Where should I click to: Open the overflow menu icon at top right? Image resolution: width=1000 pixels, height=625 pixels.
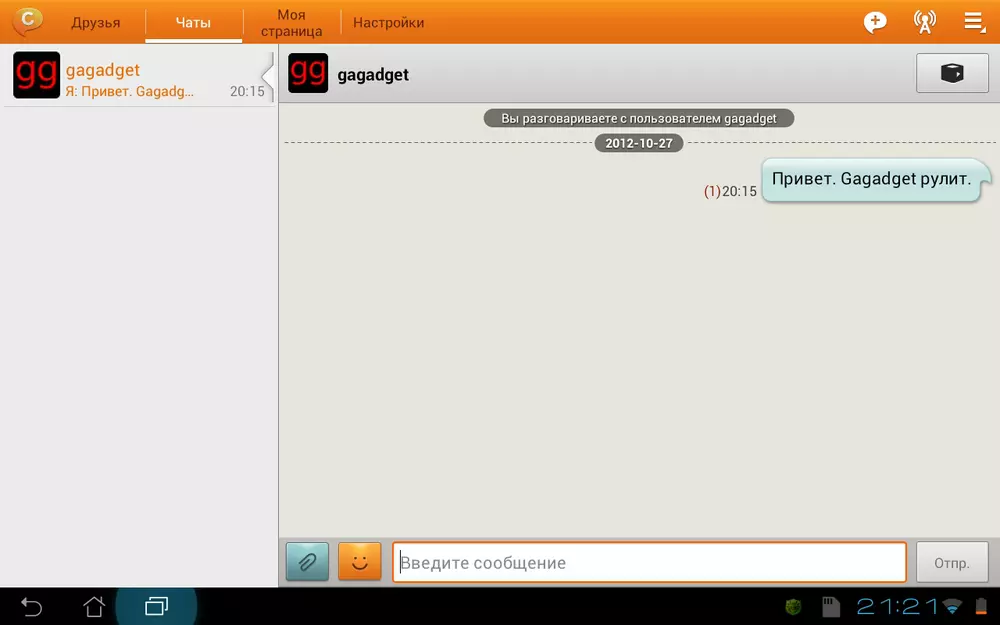[974, 22]
